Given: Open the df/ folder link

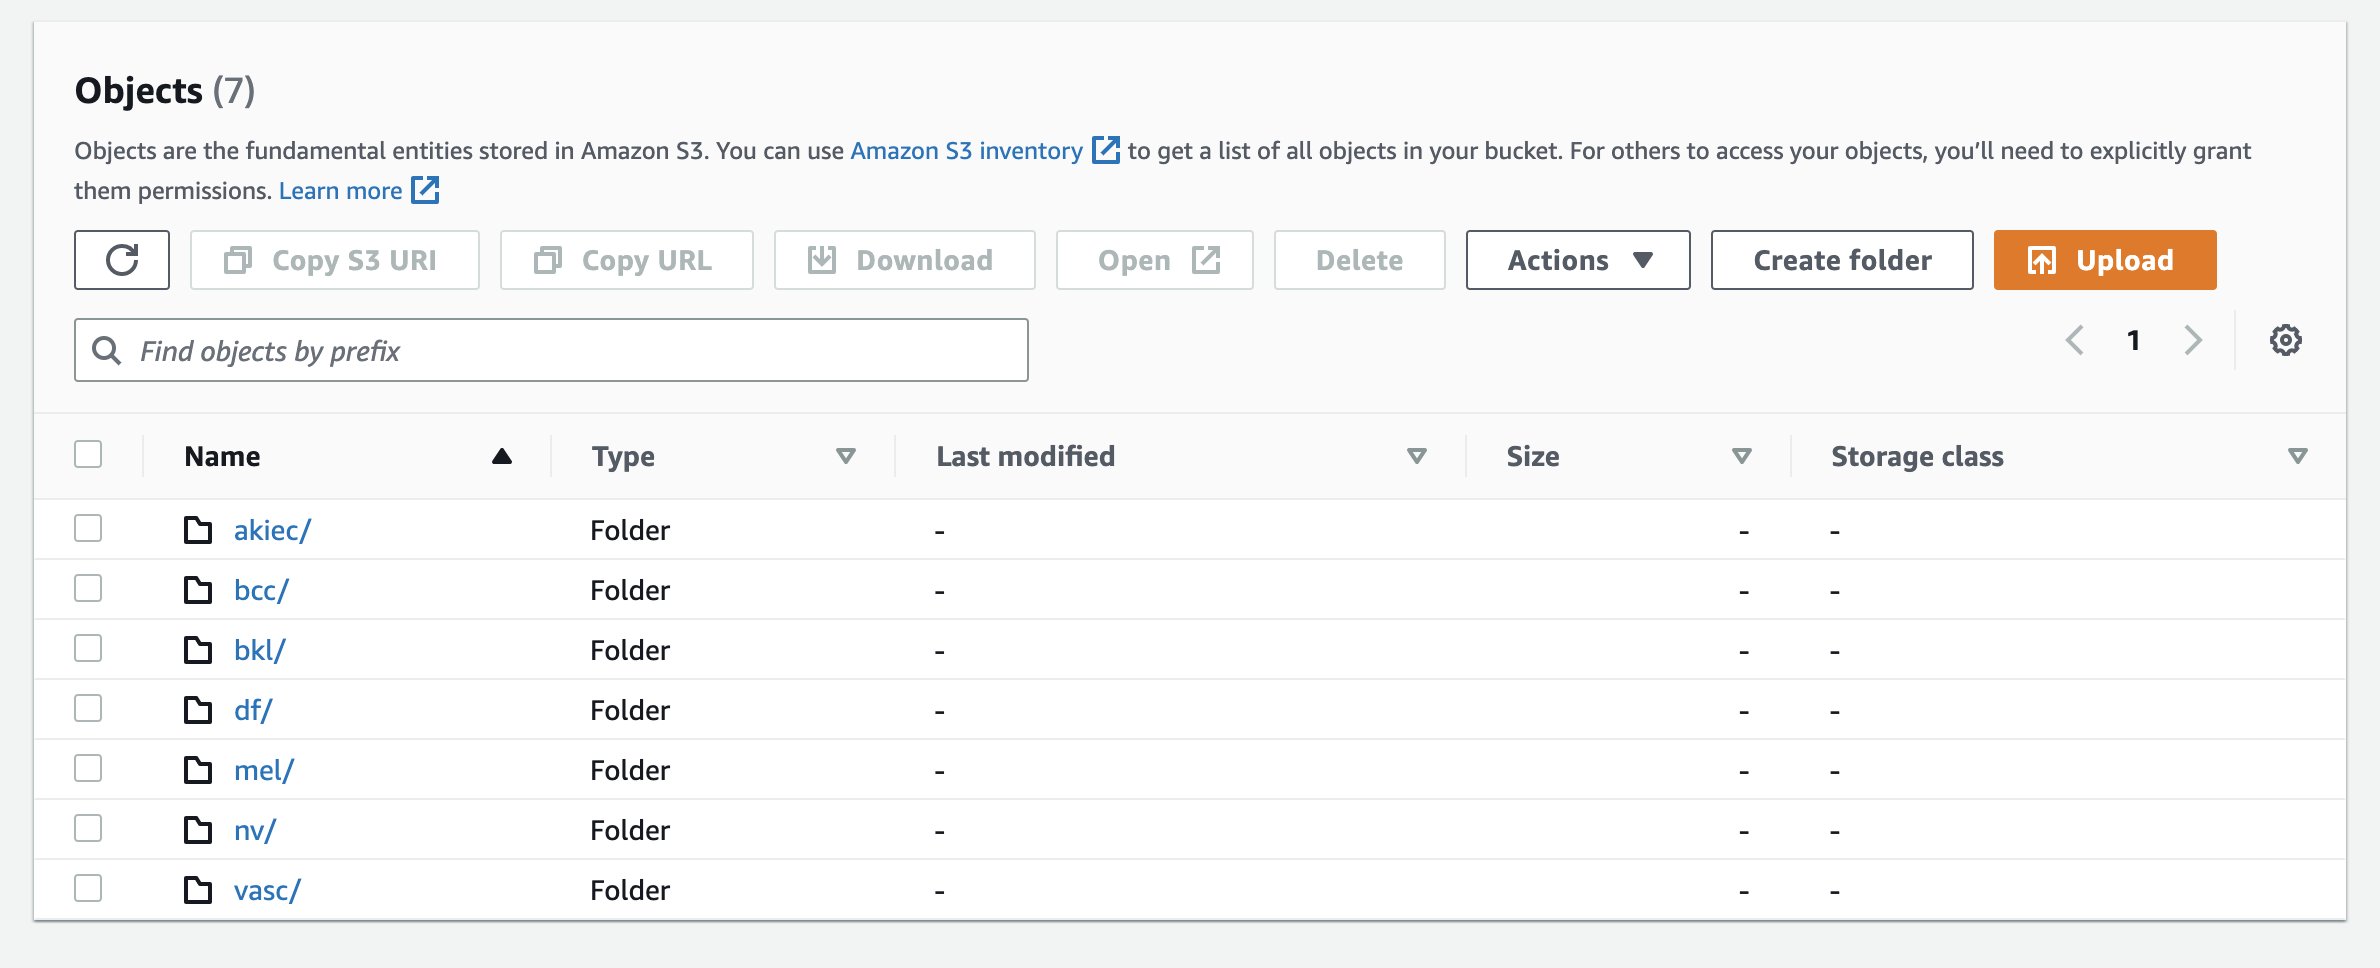Looking at the screenshot, I should (x=253, y=710).
